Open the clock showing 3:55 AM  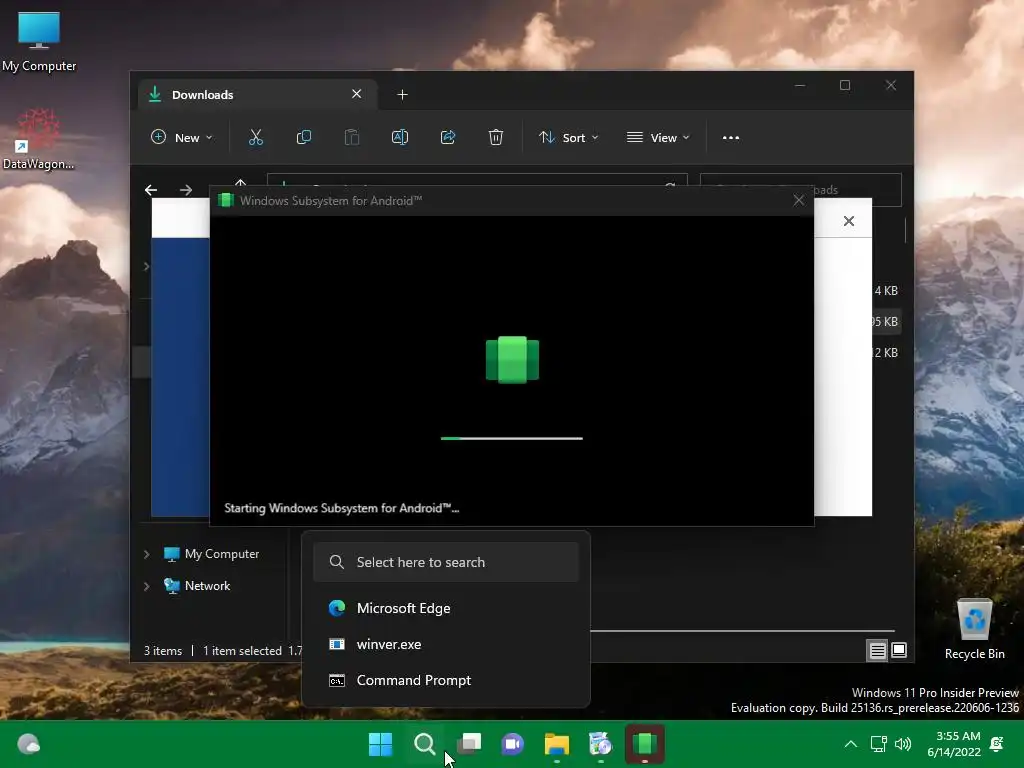click(954, 744)
